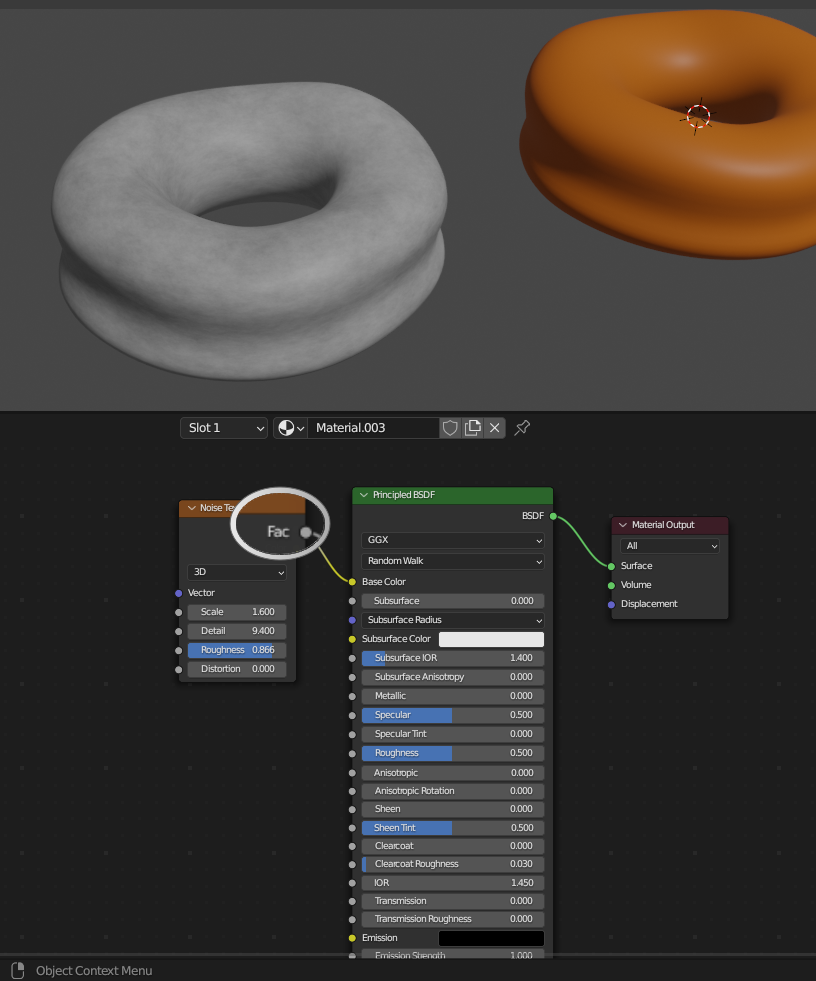The width and height of the screenshot is (816, 981).
Task: Click the Emission input socket
Action: click(x=352, y=938)
